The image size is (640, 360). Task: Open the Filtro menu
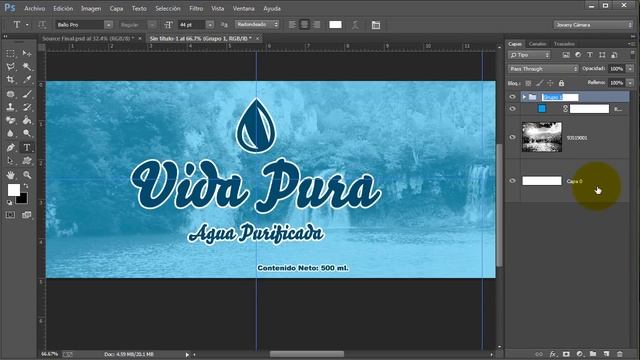click(x=196, y=8)
